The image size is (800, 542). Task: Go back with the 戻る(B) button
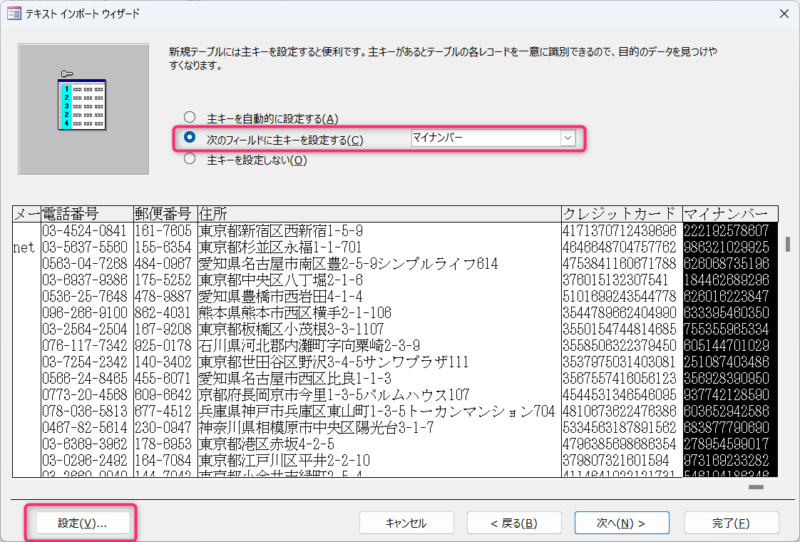click(x=514, y=523)
